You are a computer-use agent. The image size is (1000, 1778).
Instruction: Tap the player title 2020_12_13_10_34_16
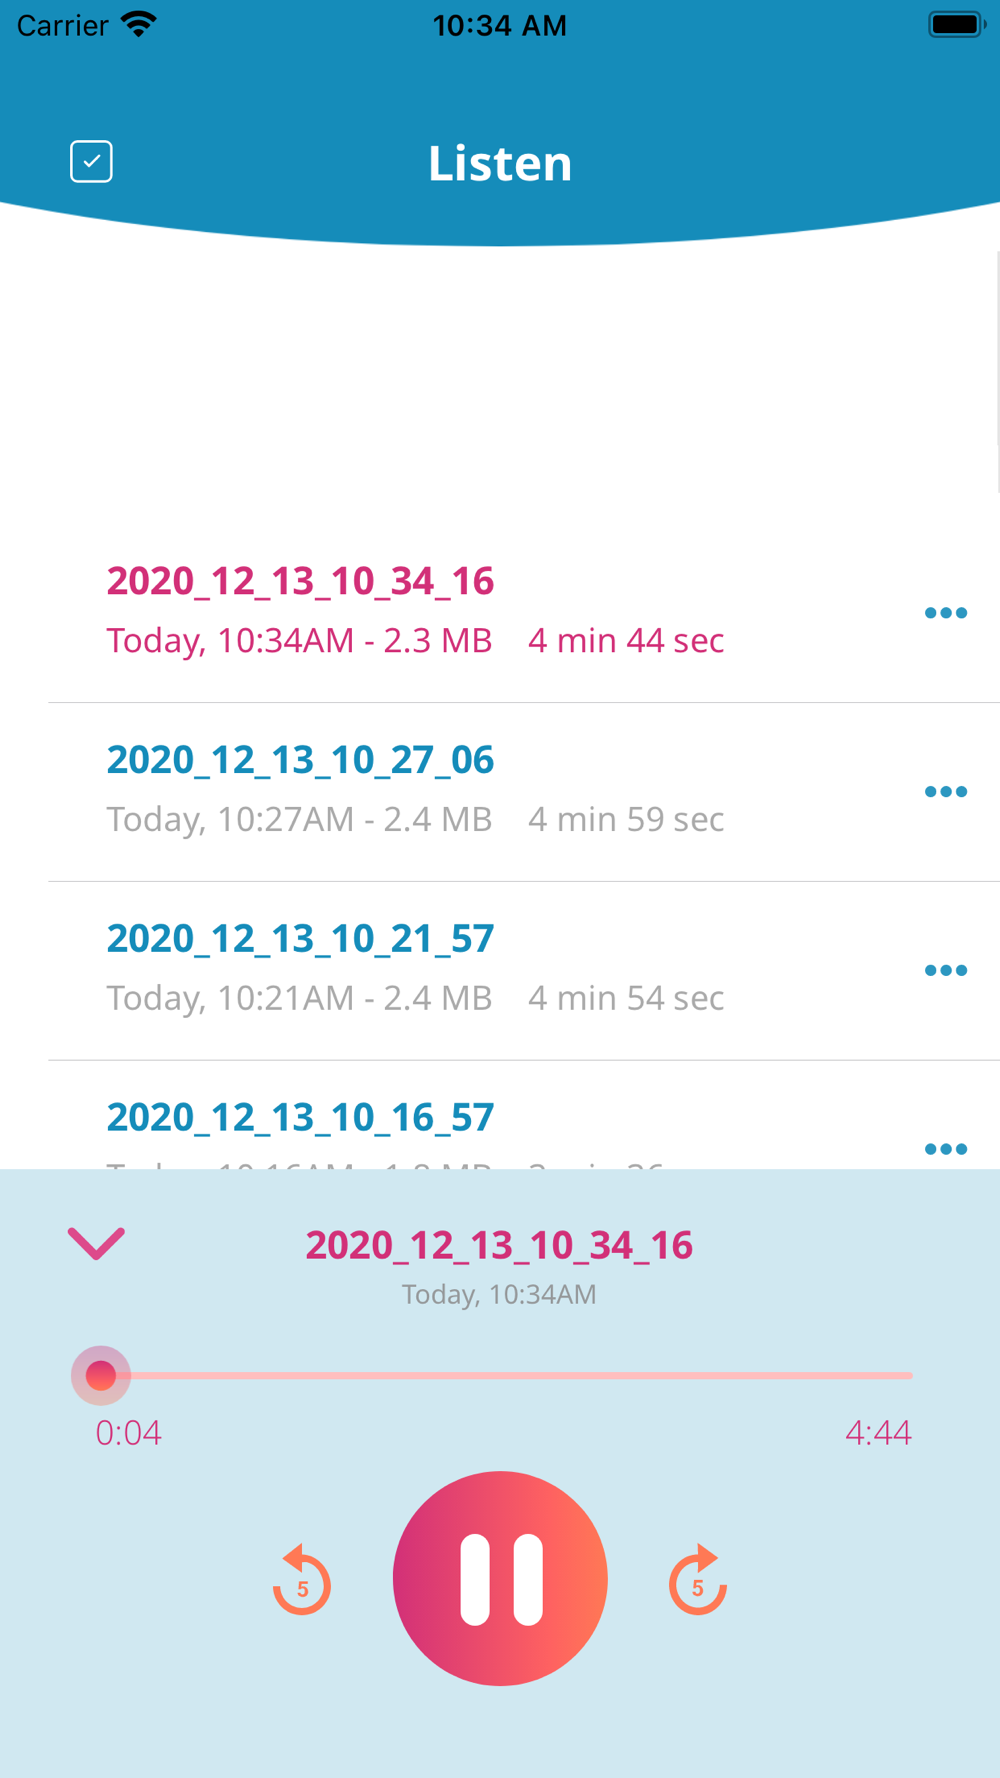click(x=499, y=1245)
